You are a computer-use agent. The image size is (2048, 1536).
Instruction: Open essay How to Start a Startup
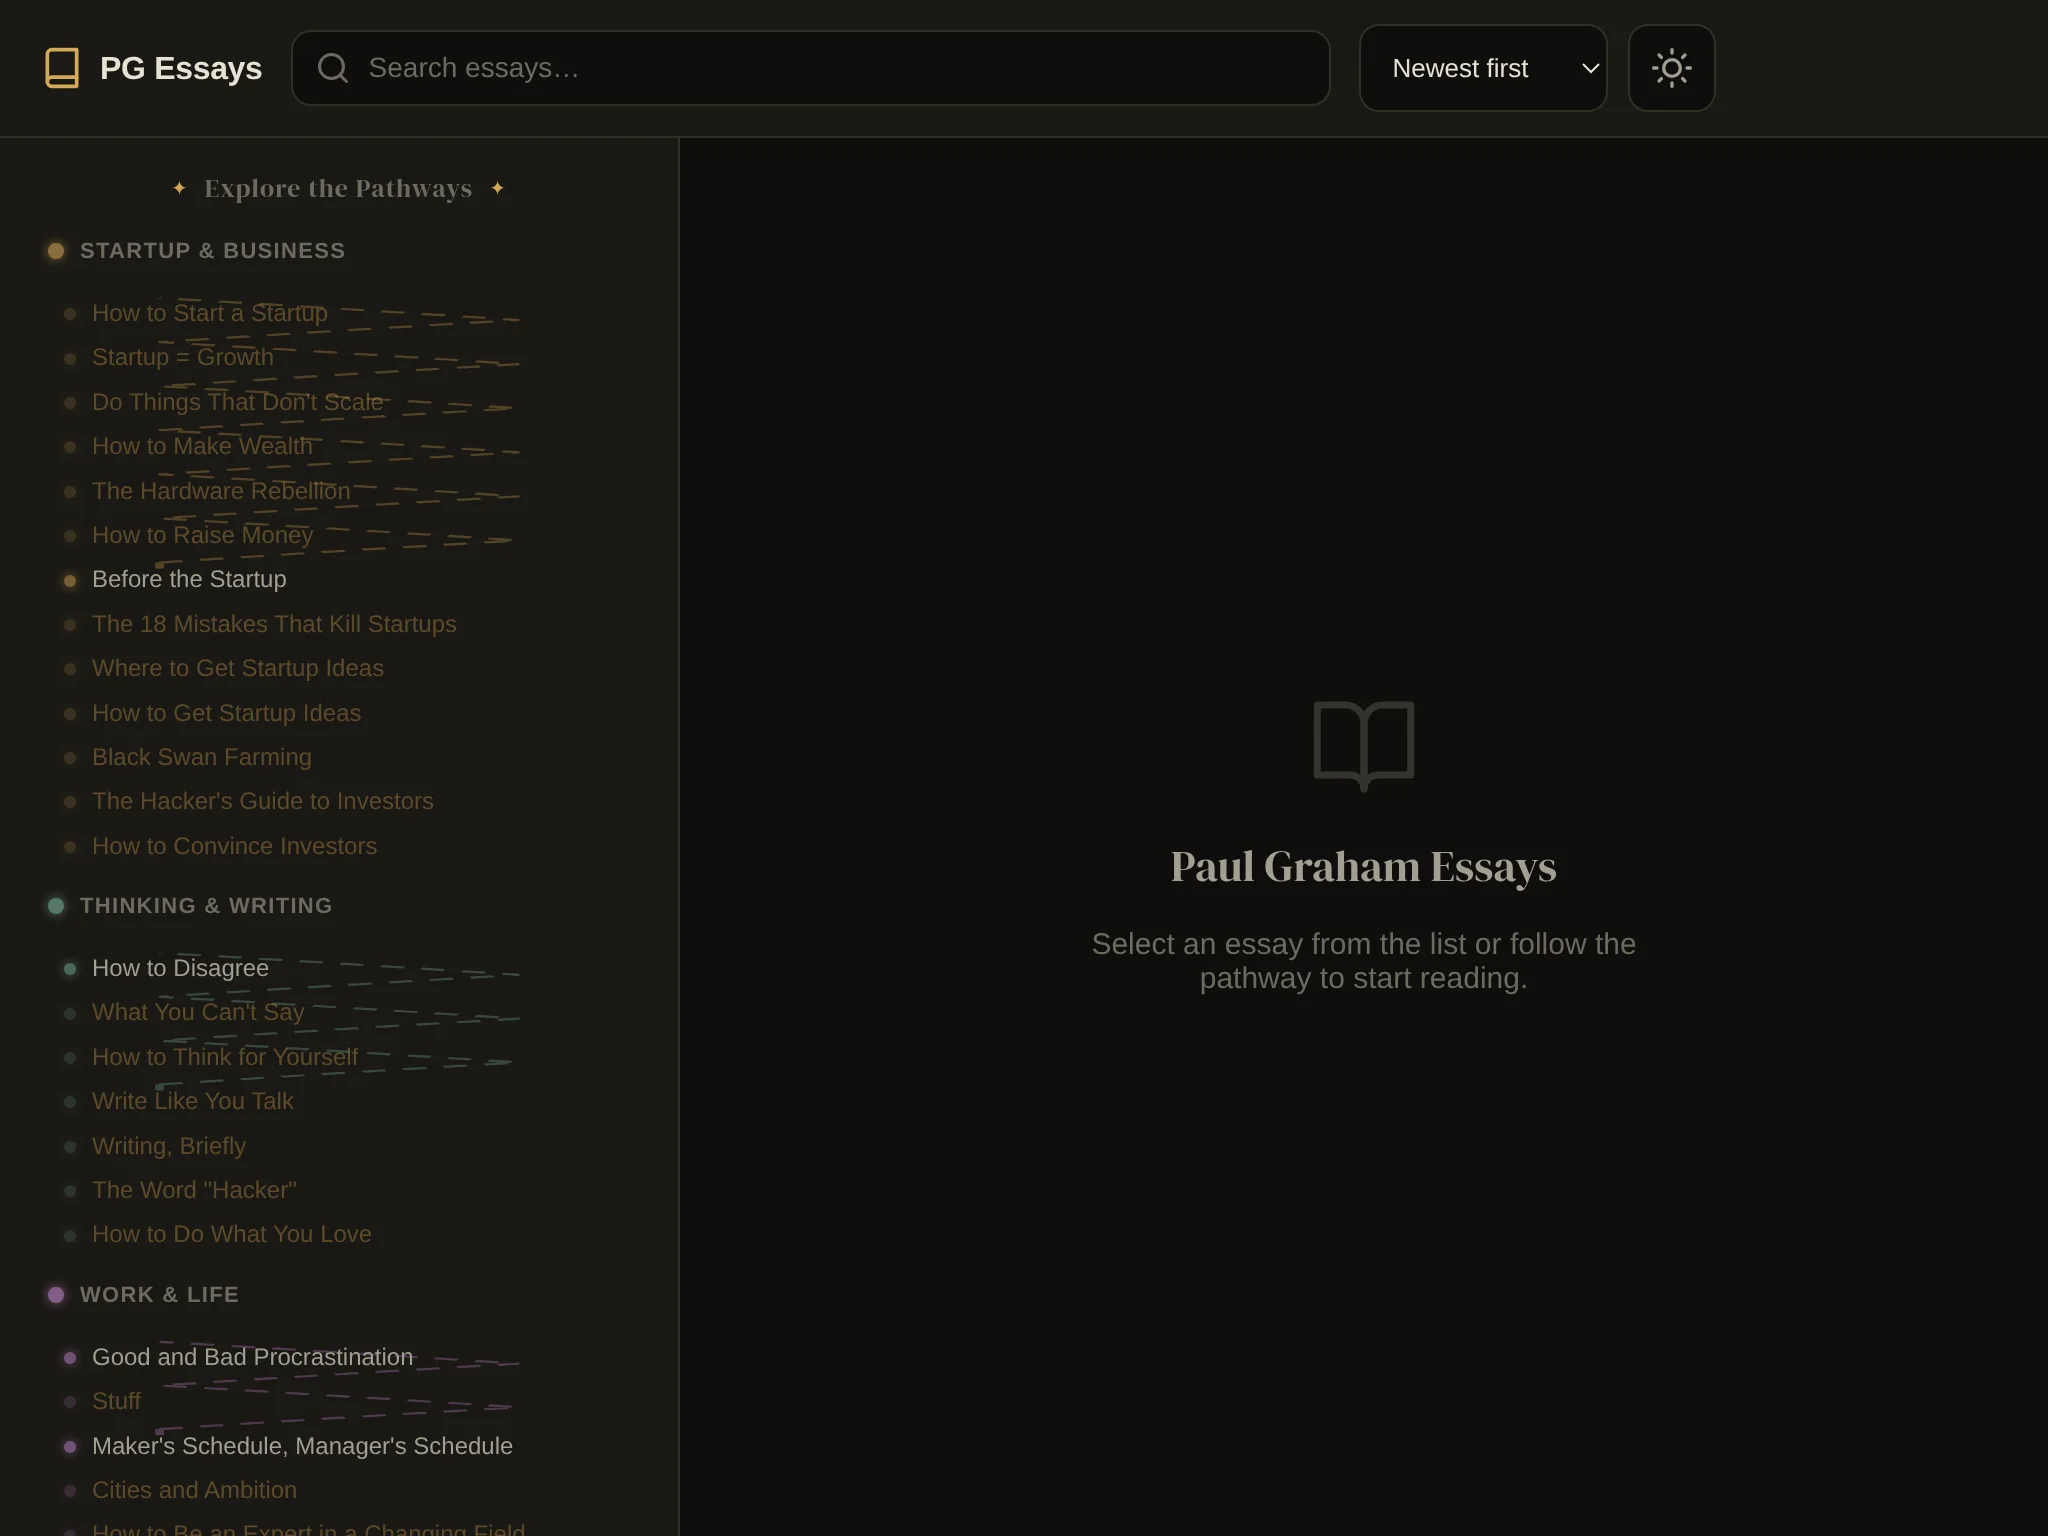coord(210,313)
